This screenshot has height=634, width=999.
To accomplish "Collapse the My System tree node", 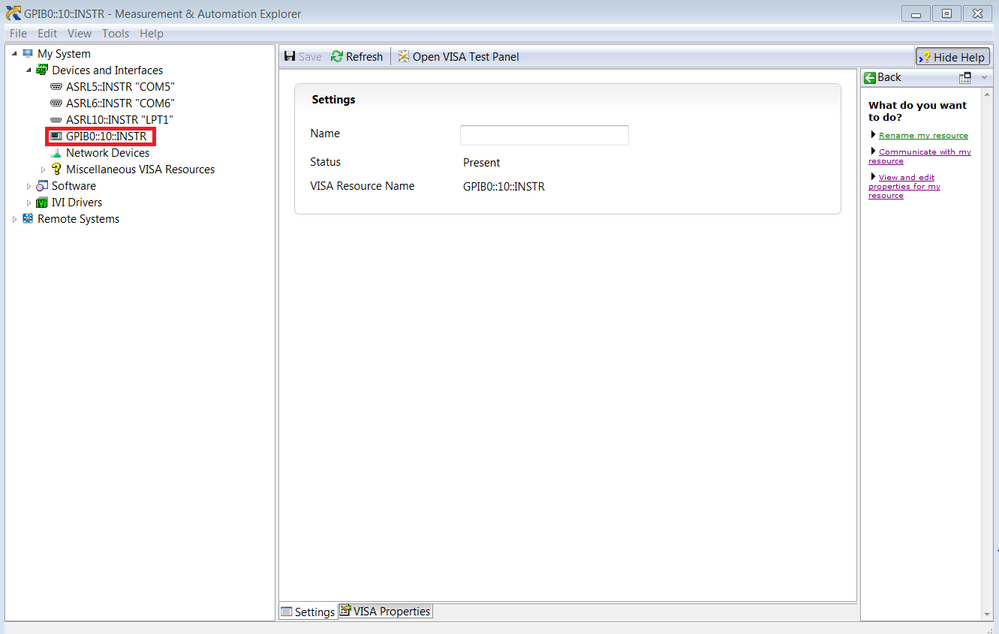I will (x=15, y=54).
